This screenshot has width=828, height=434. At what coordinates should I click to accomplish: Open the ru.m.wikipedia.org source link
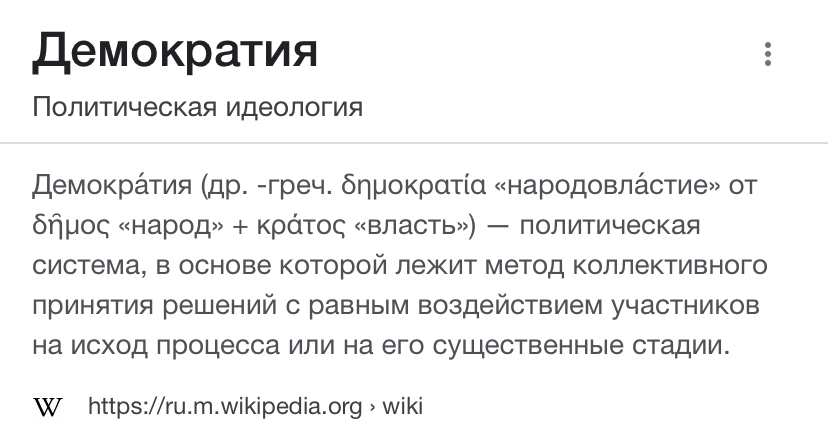click(225, 407)
